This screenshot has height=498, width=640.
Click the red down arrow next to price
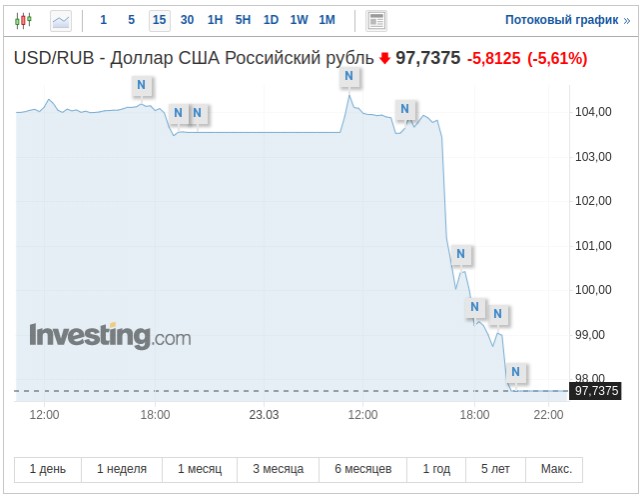tap(385, 58)
